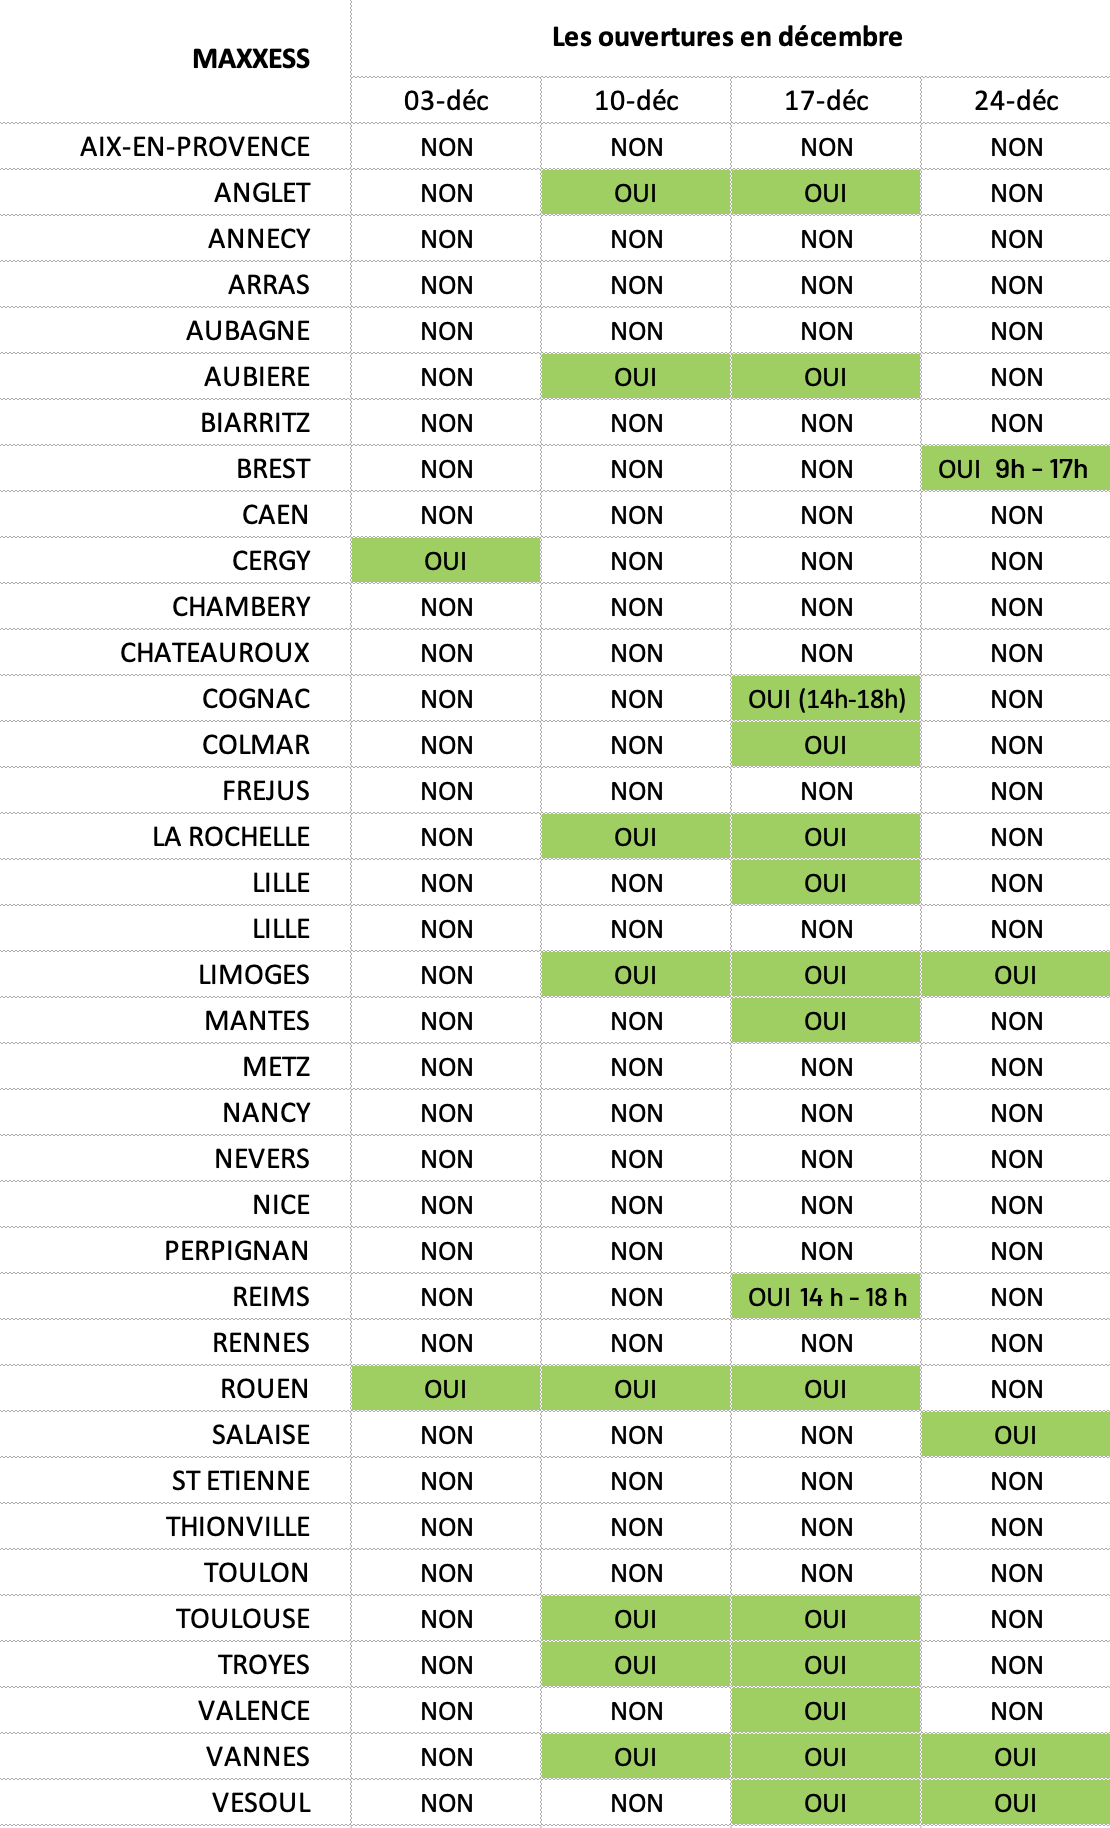Click the ANGLET row label
This screenshot has height=1828, width=1110.
tap(262, 193)
